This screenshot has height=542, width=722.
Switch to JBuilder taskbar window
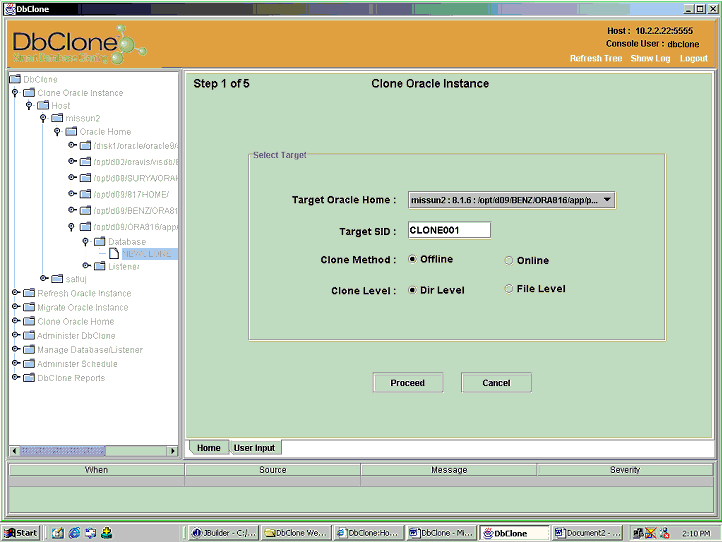(x=224, y=533)
